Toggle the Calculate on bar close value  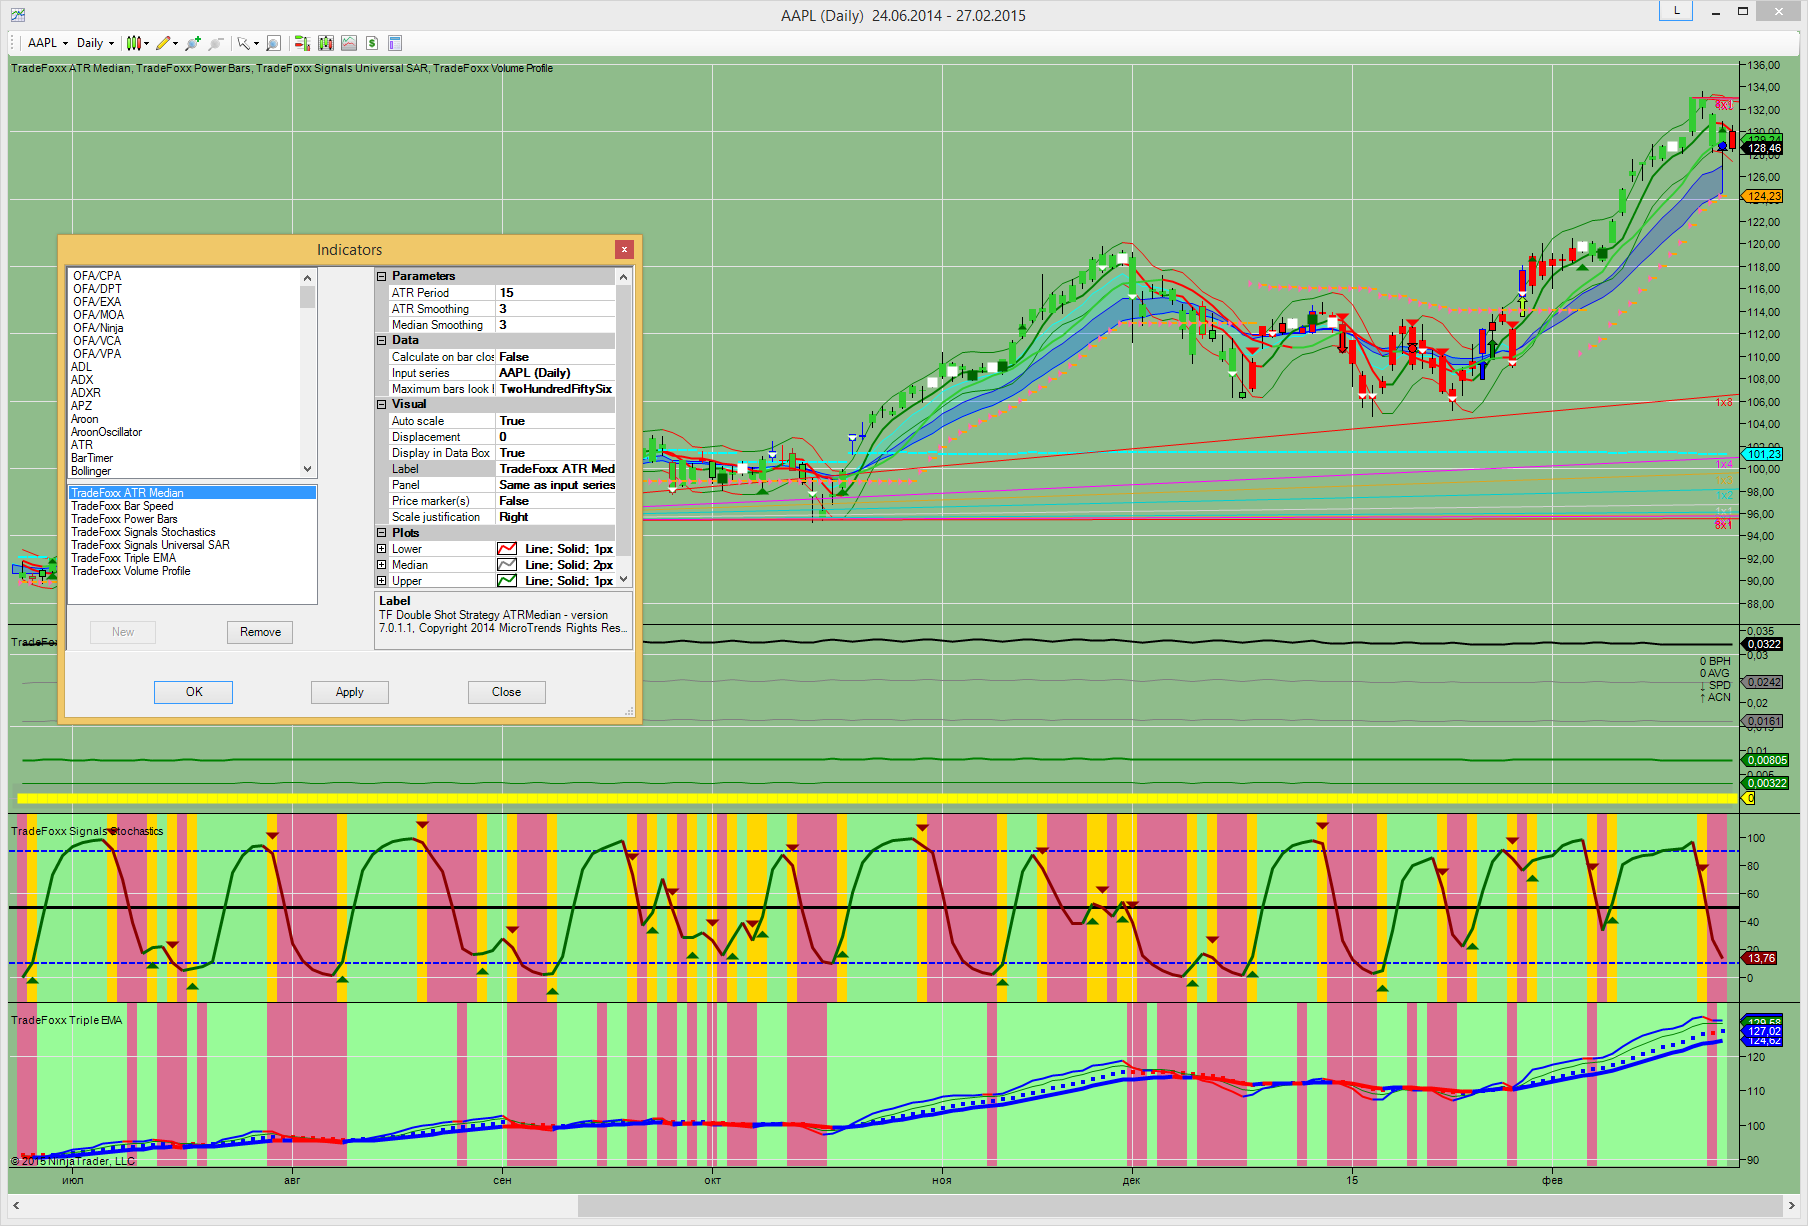click(555, 357)
